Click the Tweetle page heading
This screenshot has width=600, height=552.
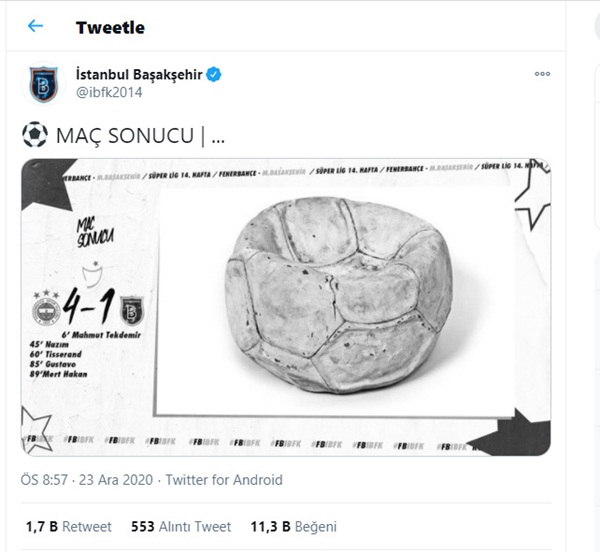[110, 27]
